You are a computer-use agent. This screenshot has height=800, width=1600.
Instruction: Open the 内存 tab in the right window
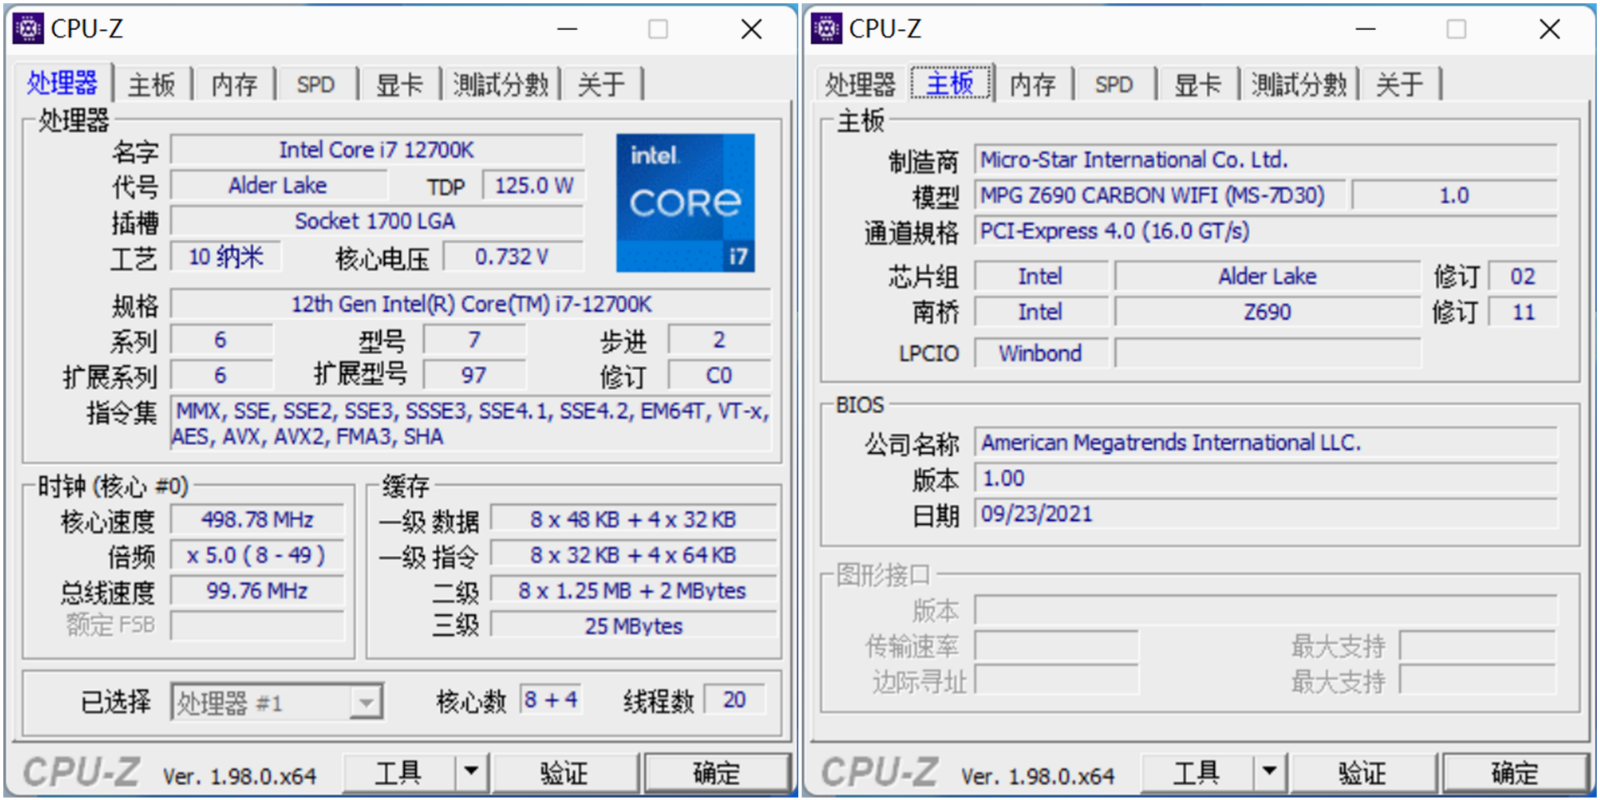point(1033,85)
